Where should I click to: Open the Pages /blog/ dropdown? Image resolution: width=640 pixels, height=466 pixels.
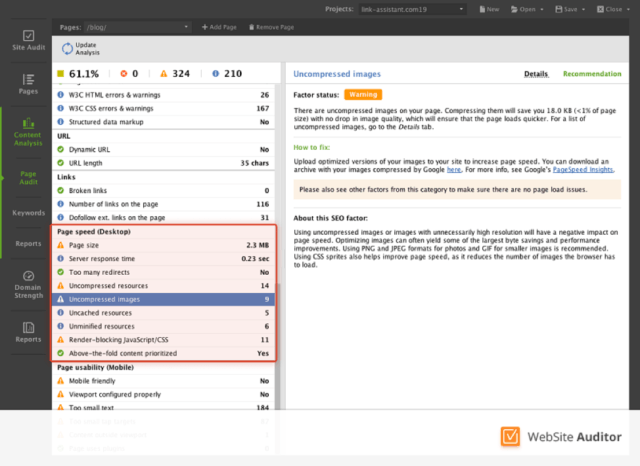(138, 27)
